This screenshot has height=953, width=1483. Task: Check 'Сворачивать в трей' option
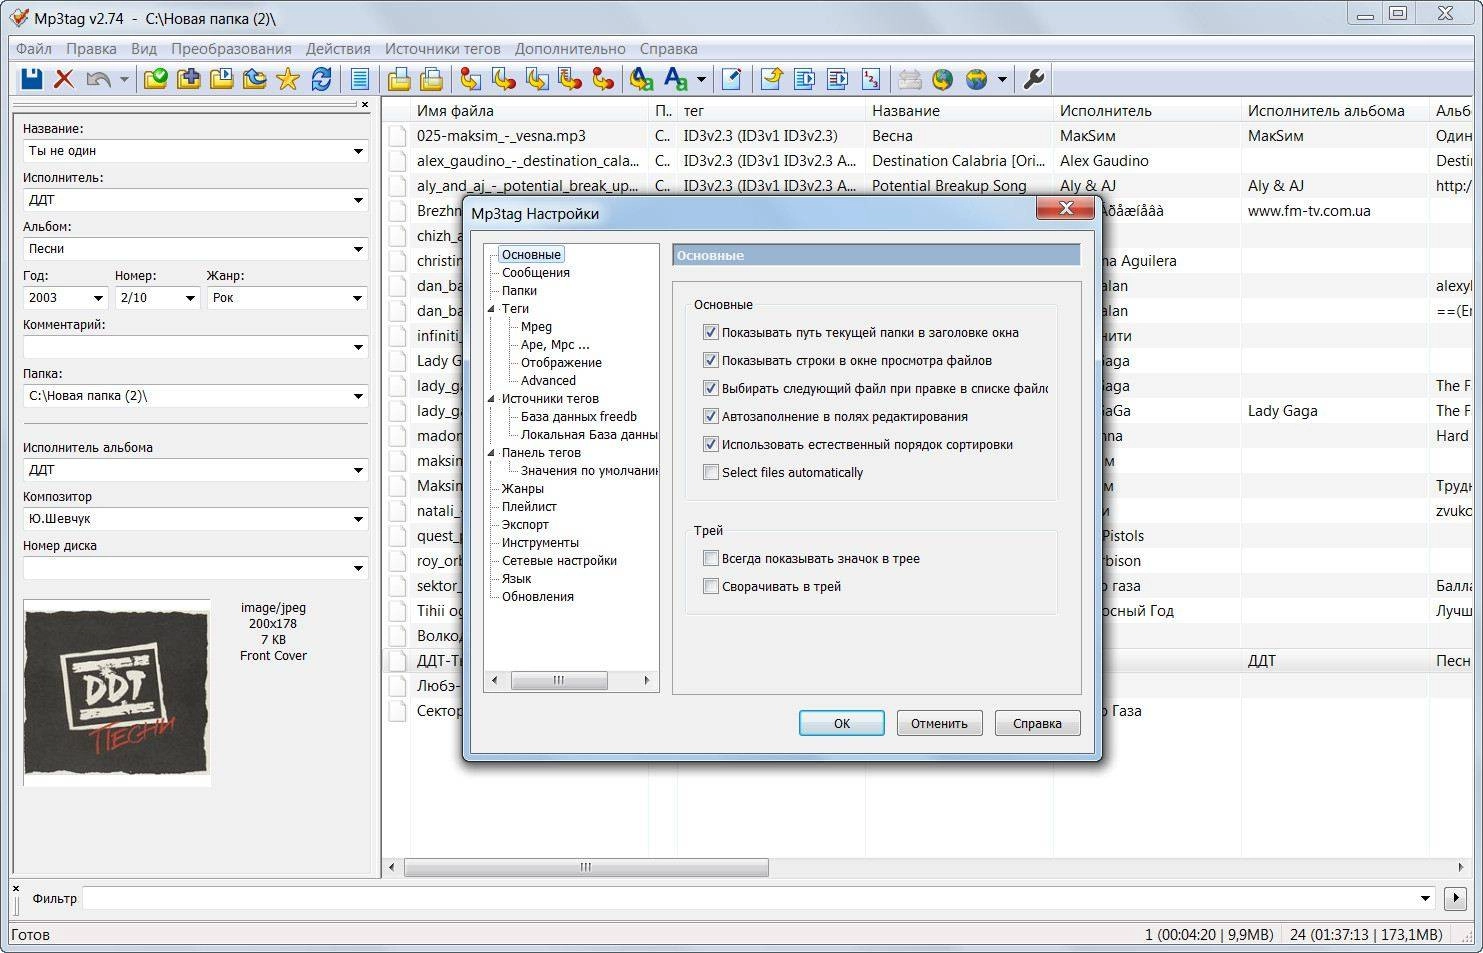[711, 586]
